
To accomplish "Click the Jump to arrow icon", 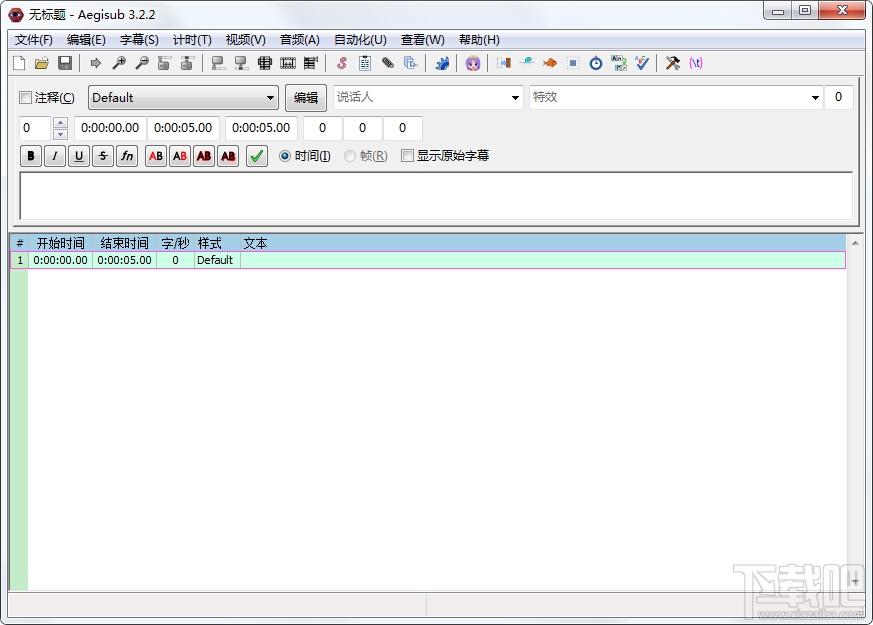I will pos(96,63).
